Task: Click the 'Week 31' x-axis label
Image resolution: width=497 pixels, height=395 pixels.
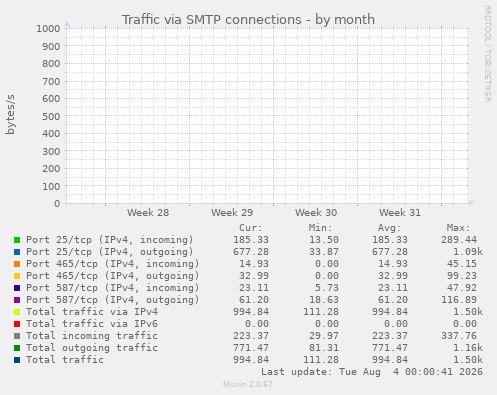Action: point(400,212)
